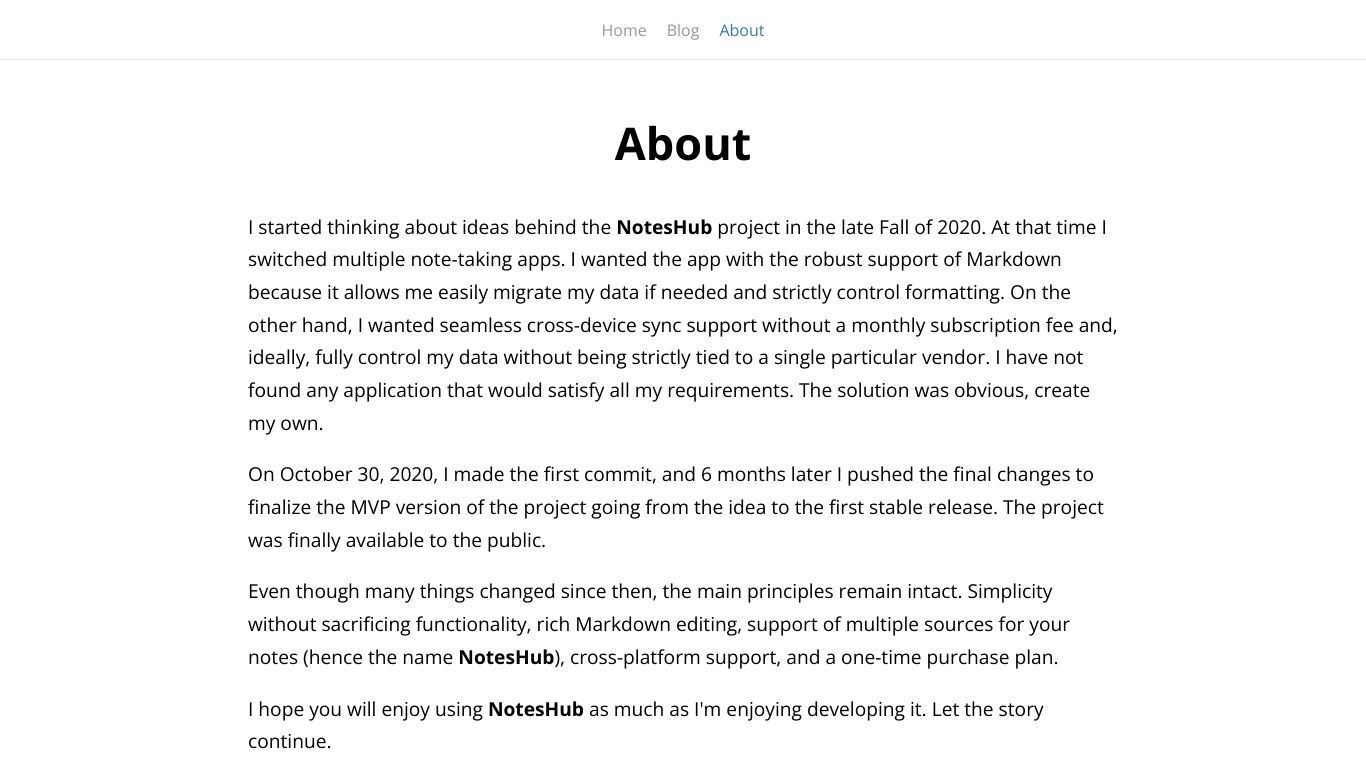Click the phrase 'one-time purchase plan'
This screenshot has width=1366, height=768.
(947, 657)
